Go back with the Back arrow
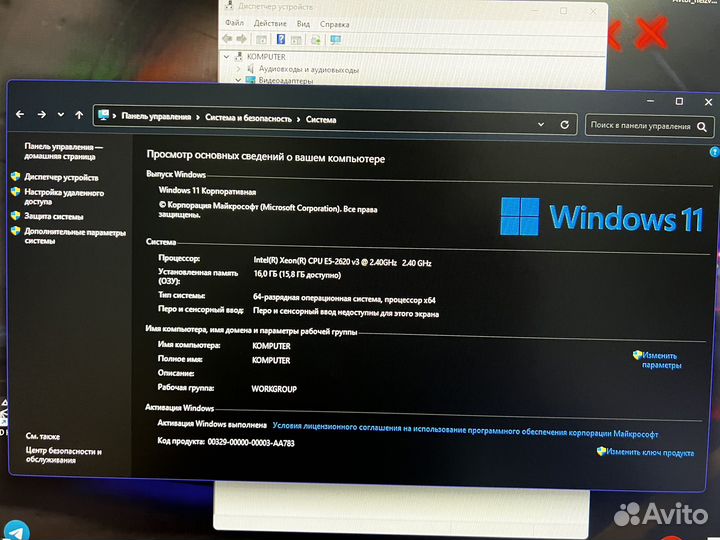The width and height of the screenshot is (720, 540). pyautogui.click(x=20, y=114)
